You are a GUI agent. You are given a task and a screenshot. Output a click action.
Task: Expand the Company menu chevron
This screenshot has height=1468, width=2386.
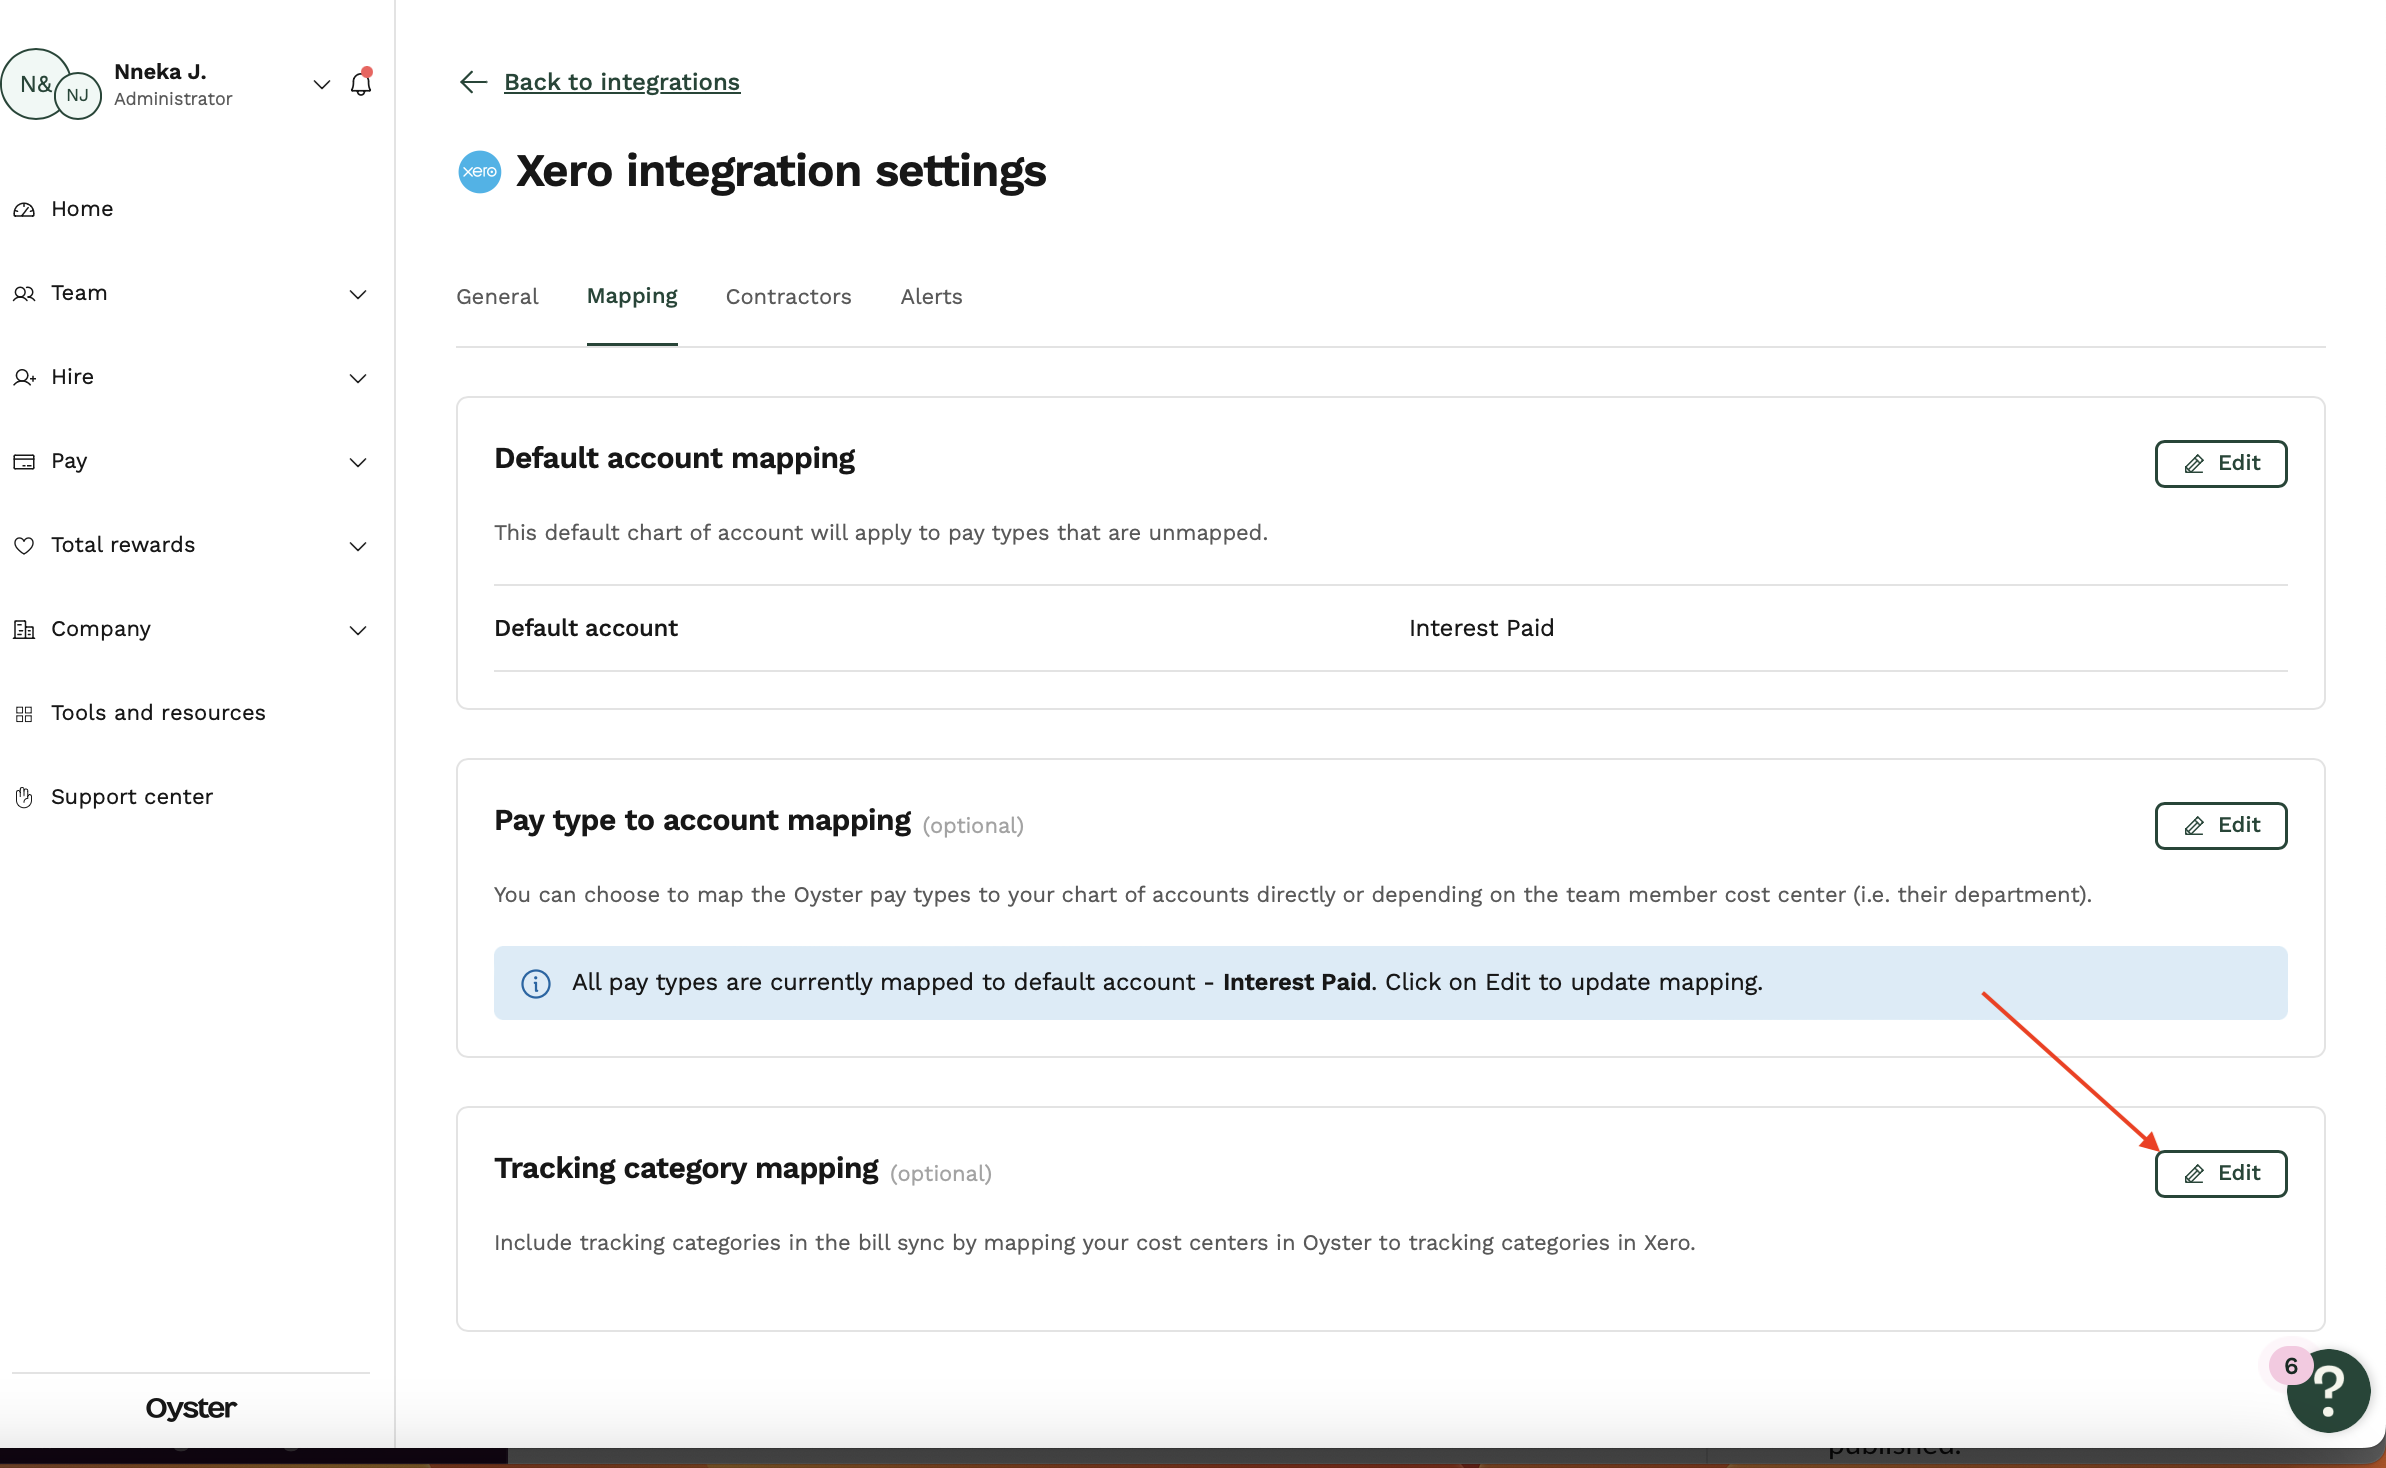358,630
